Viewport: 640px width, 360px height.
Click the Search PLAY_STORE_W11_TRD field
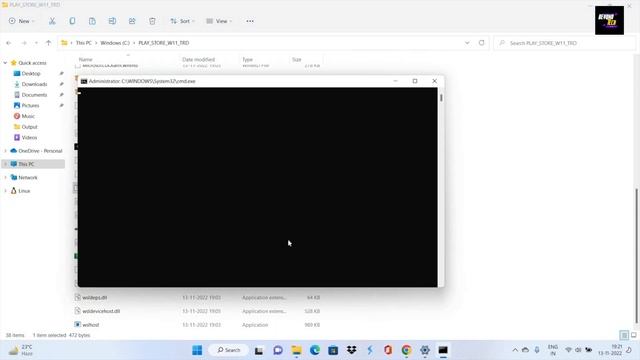point(564,43)
